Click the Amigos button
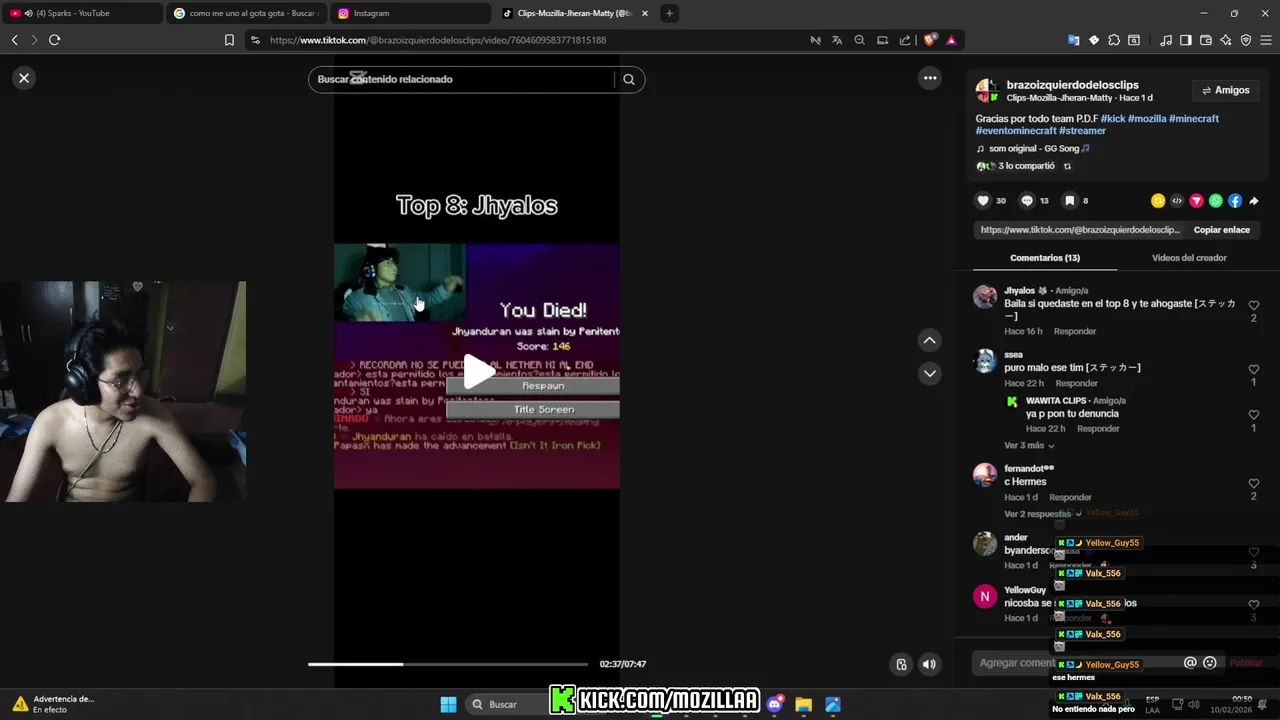Image resolution: width=1280 pixels, height=720 pixels. (x=1226, y=90)
